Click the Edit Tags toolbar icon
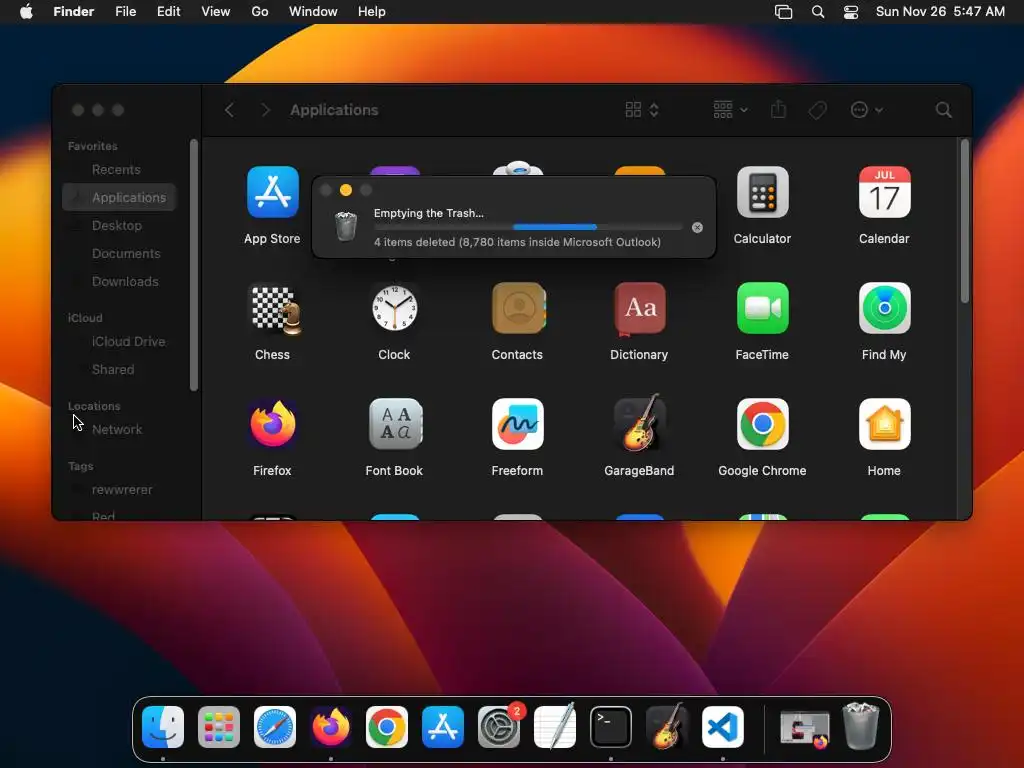 pos(818,110)
